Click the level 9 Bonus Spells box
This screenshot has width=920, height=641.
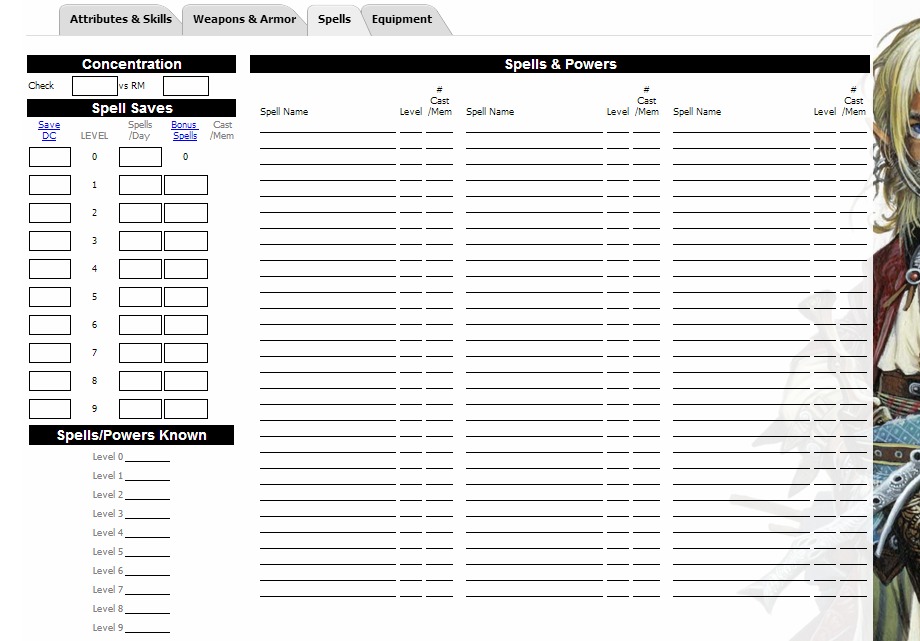tap(186, 409)
